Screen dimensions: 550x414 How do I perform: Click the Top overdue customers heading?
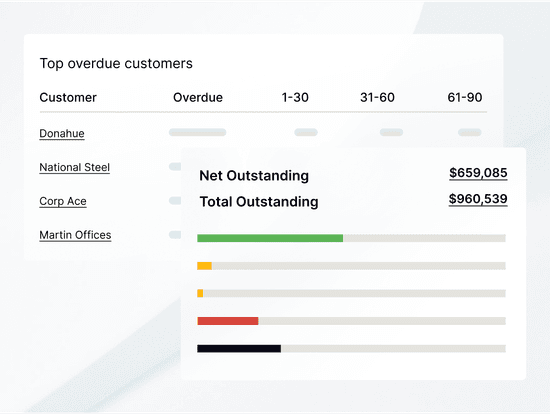coord(116,64)
